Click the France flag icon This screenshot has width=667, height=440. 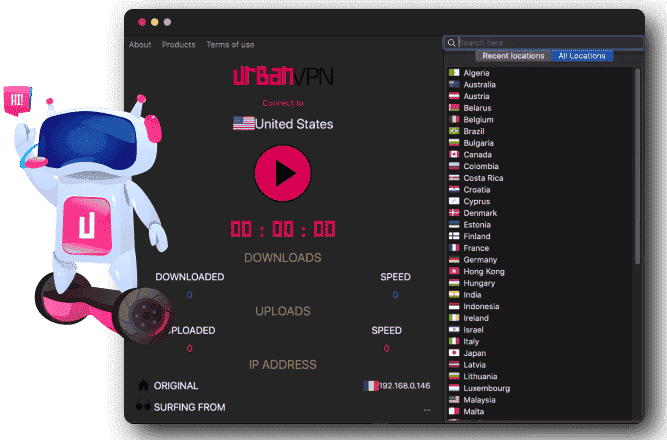point(454,247)
